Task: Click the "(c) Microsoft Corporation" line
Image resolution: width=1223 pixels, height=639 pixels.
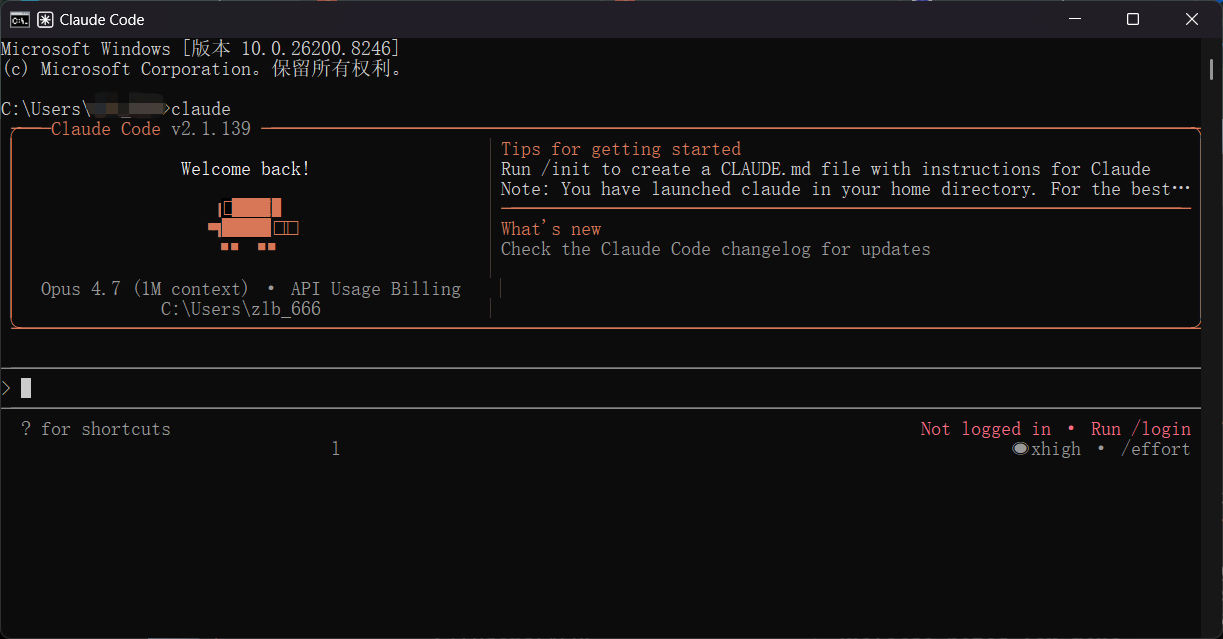Action: 202,69
